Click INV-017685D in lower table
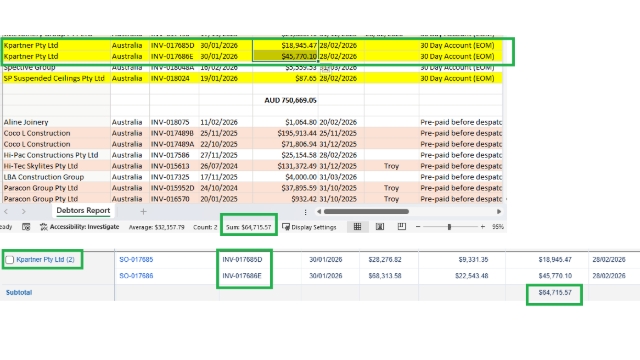This screenshot has height=360, width=640. [x=242, y=260]
